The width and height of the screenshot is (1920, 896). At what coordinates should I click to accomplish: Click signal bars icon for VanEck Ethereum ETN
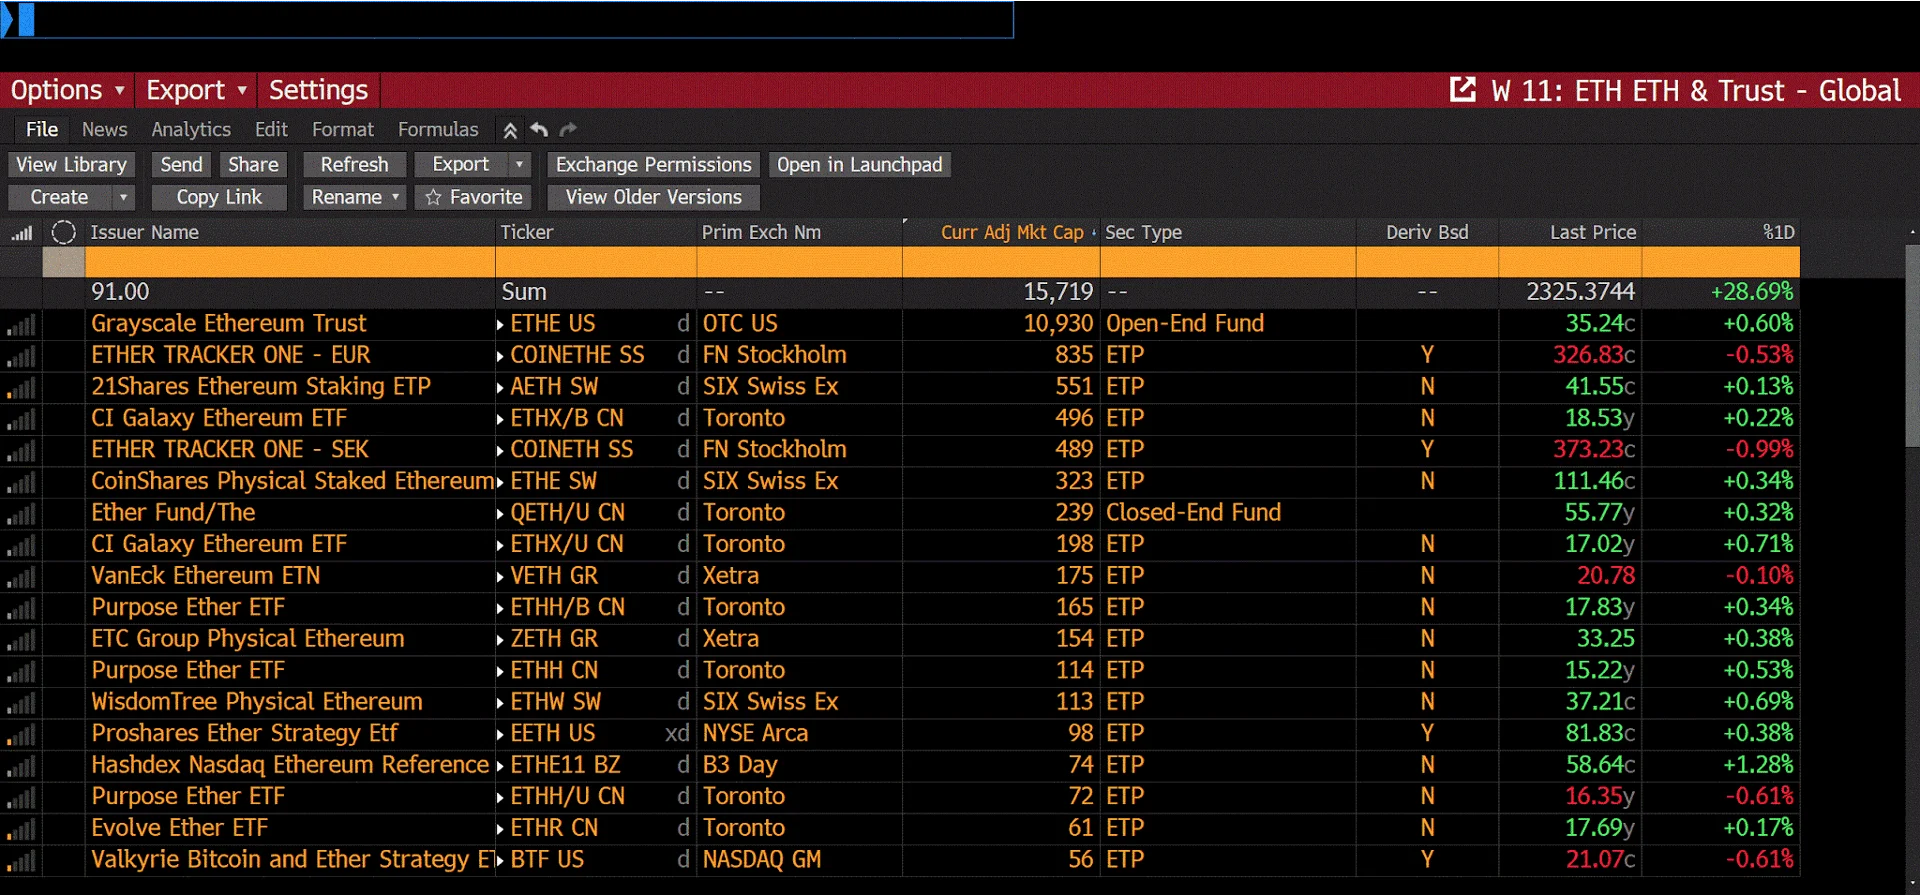[x=21, y=577]
